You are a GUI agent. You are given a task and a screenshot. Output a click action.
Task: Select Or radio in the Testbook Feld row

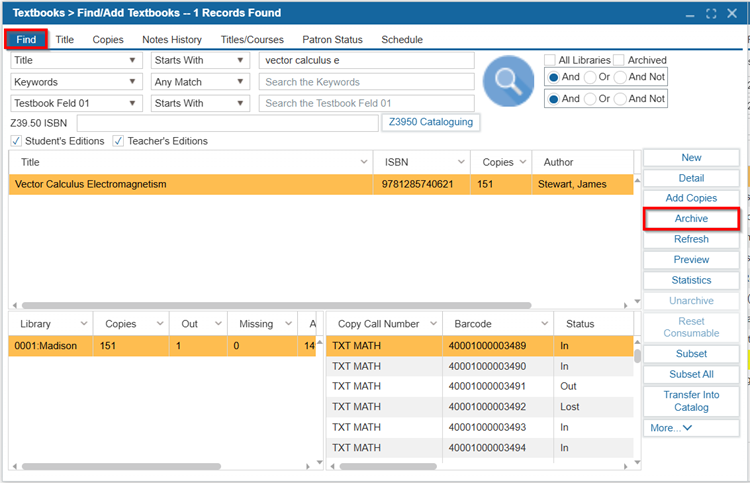pyautogui.click(x=590, y=99)
